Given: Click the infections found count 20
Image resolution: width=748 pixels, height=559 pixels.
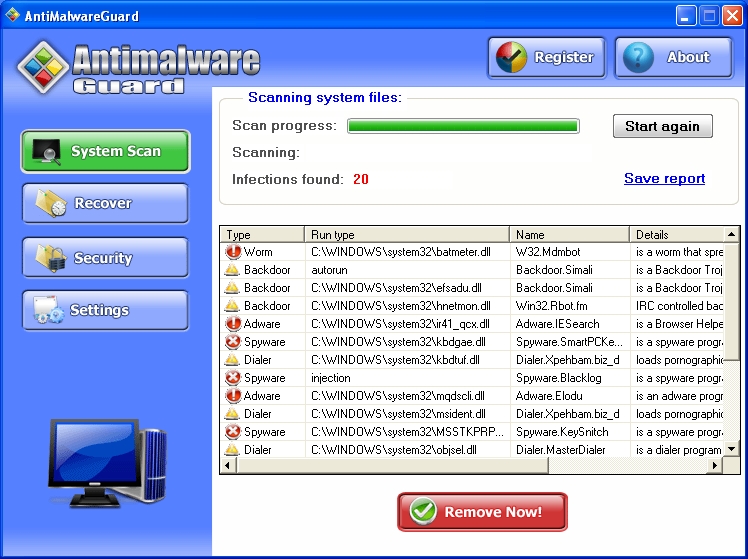Looking at the screenshot, I should [x=361, y=179].
